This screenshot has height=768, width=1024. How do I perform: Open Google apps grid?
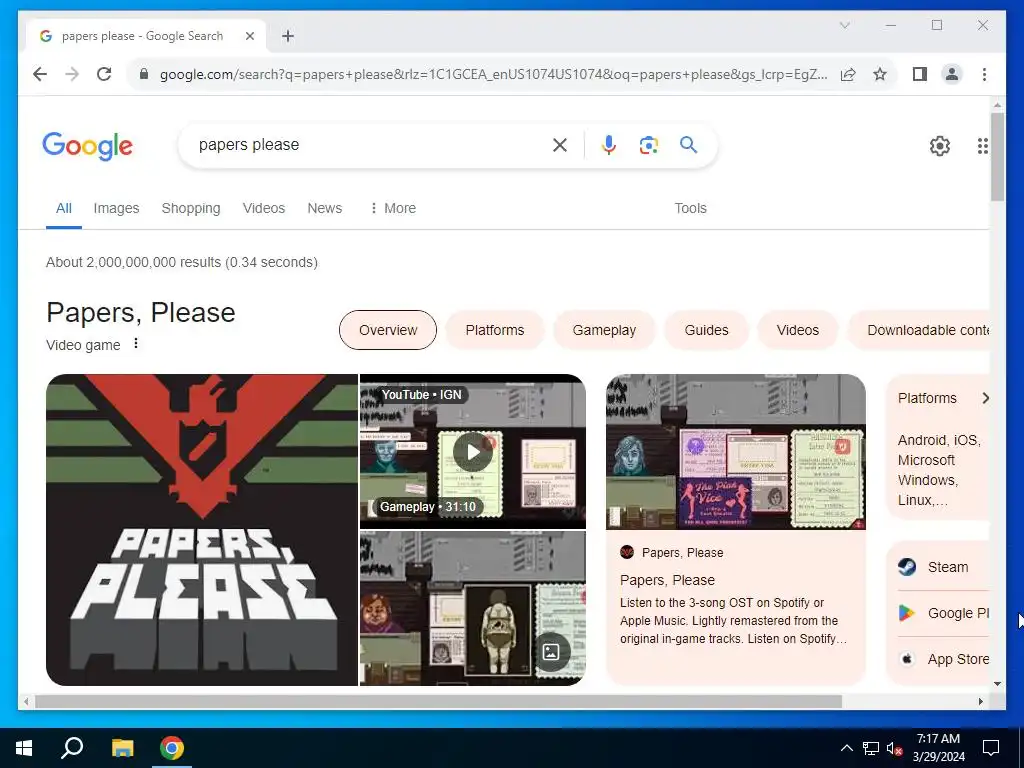pyautogui.click(x=982, y=146)
